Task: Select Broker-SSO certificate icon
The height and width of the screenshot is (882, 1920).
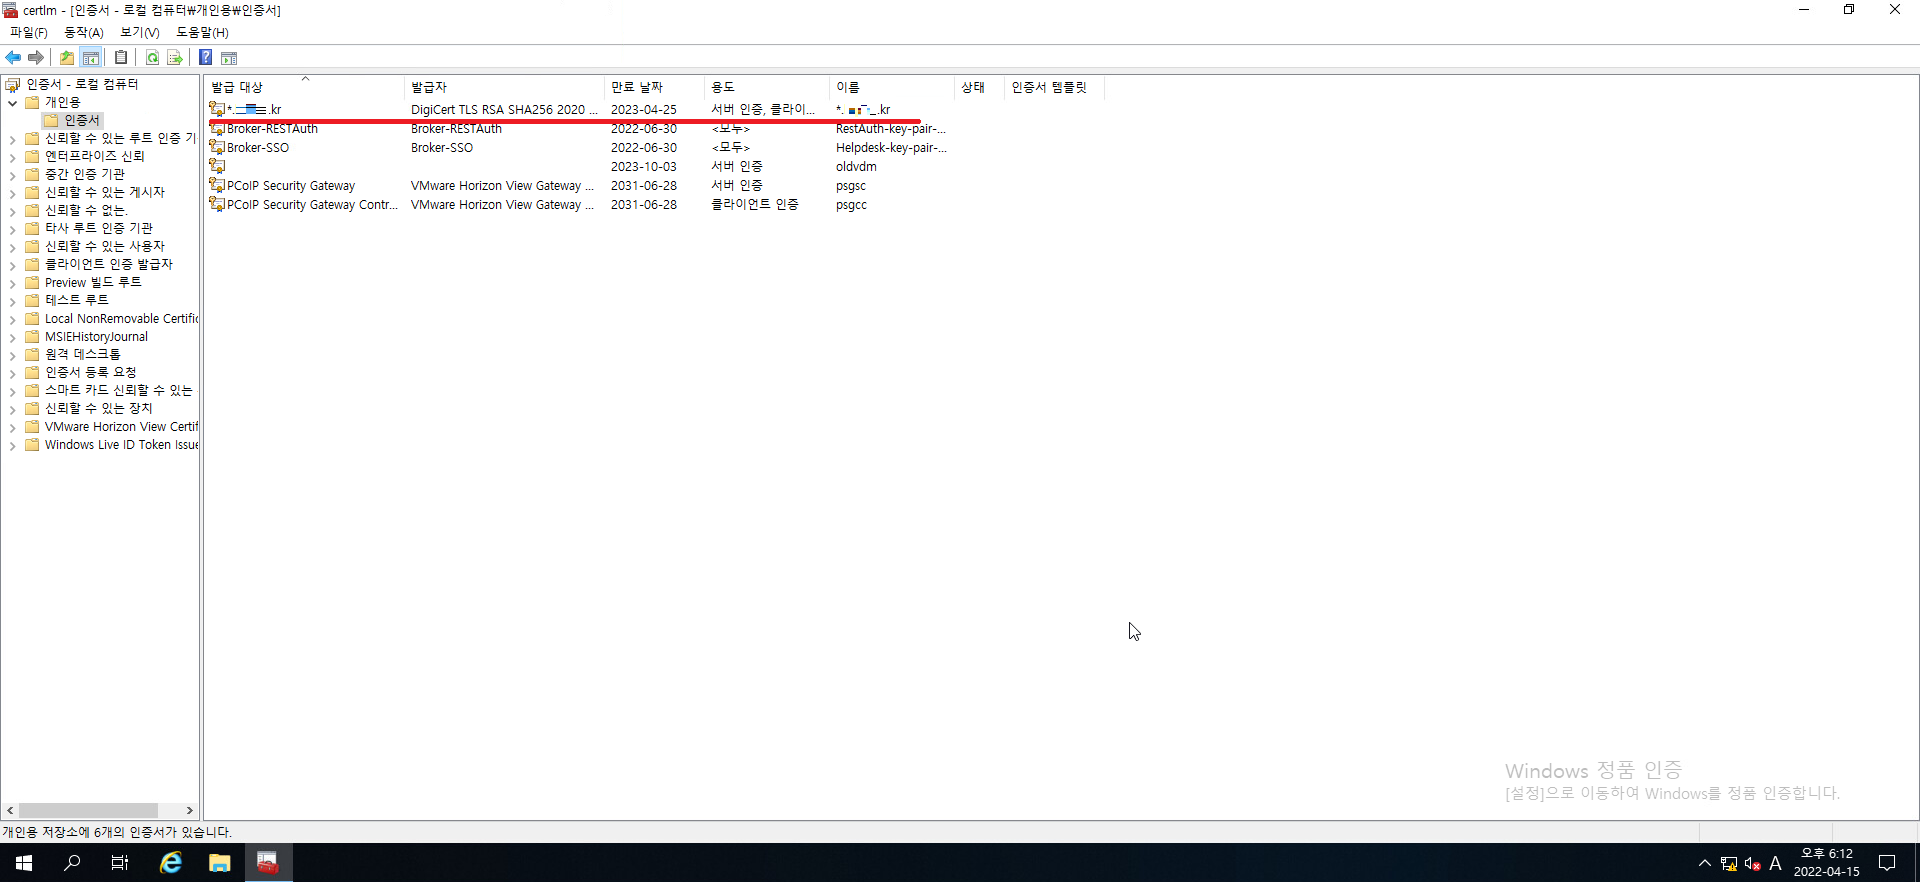Action: (217, 147)
